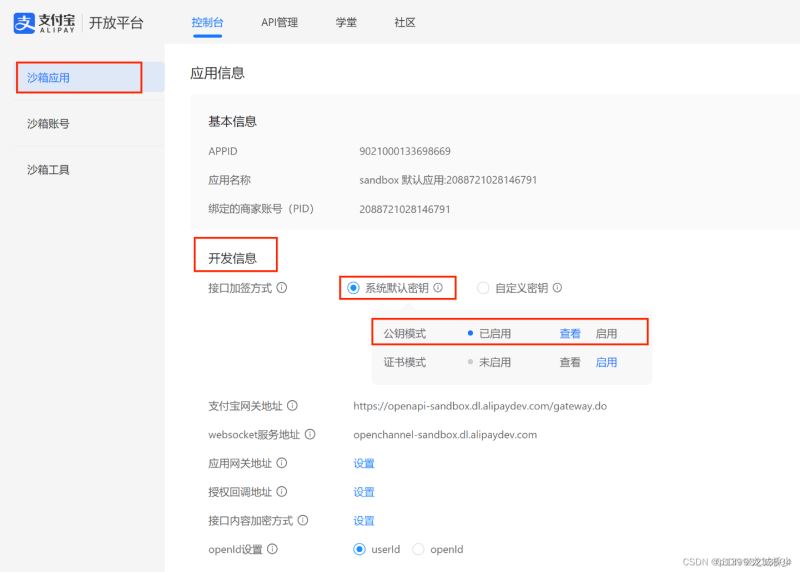Click 启用 for 公钥模式 row
Image resolution: width=800 pixels, height=572 pixels.
tap(606, 334)
